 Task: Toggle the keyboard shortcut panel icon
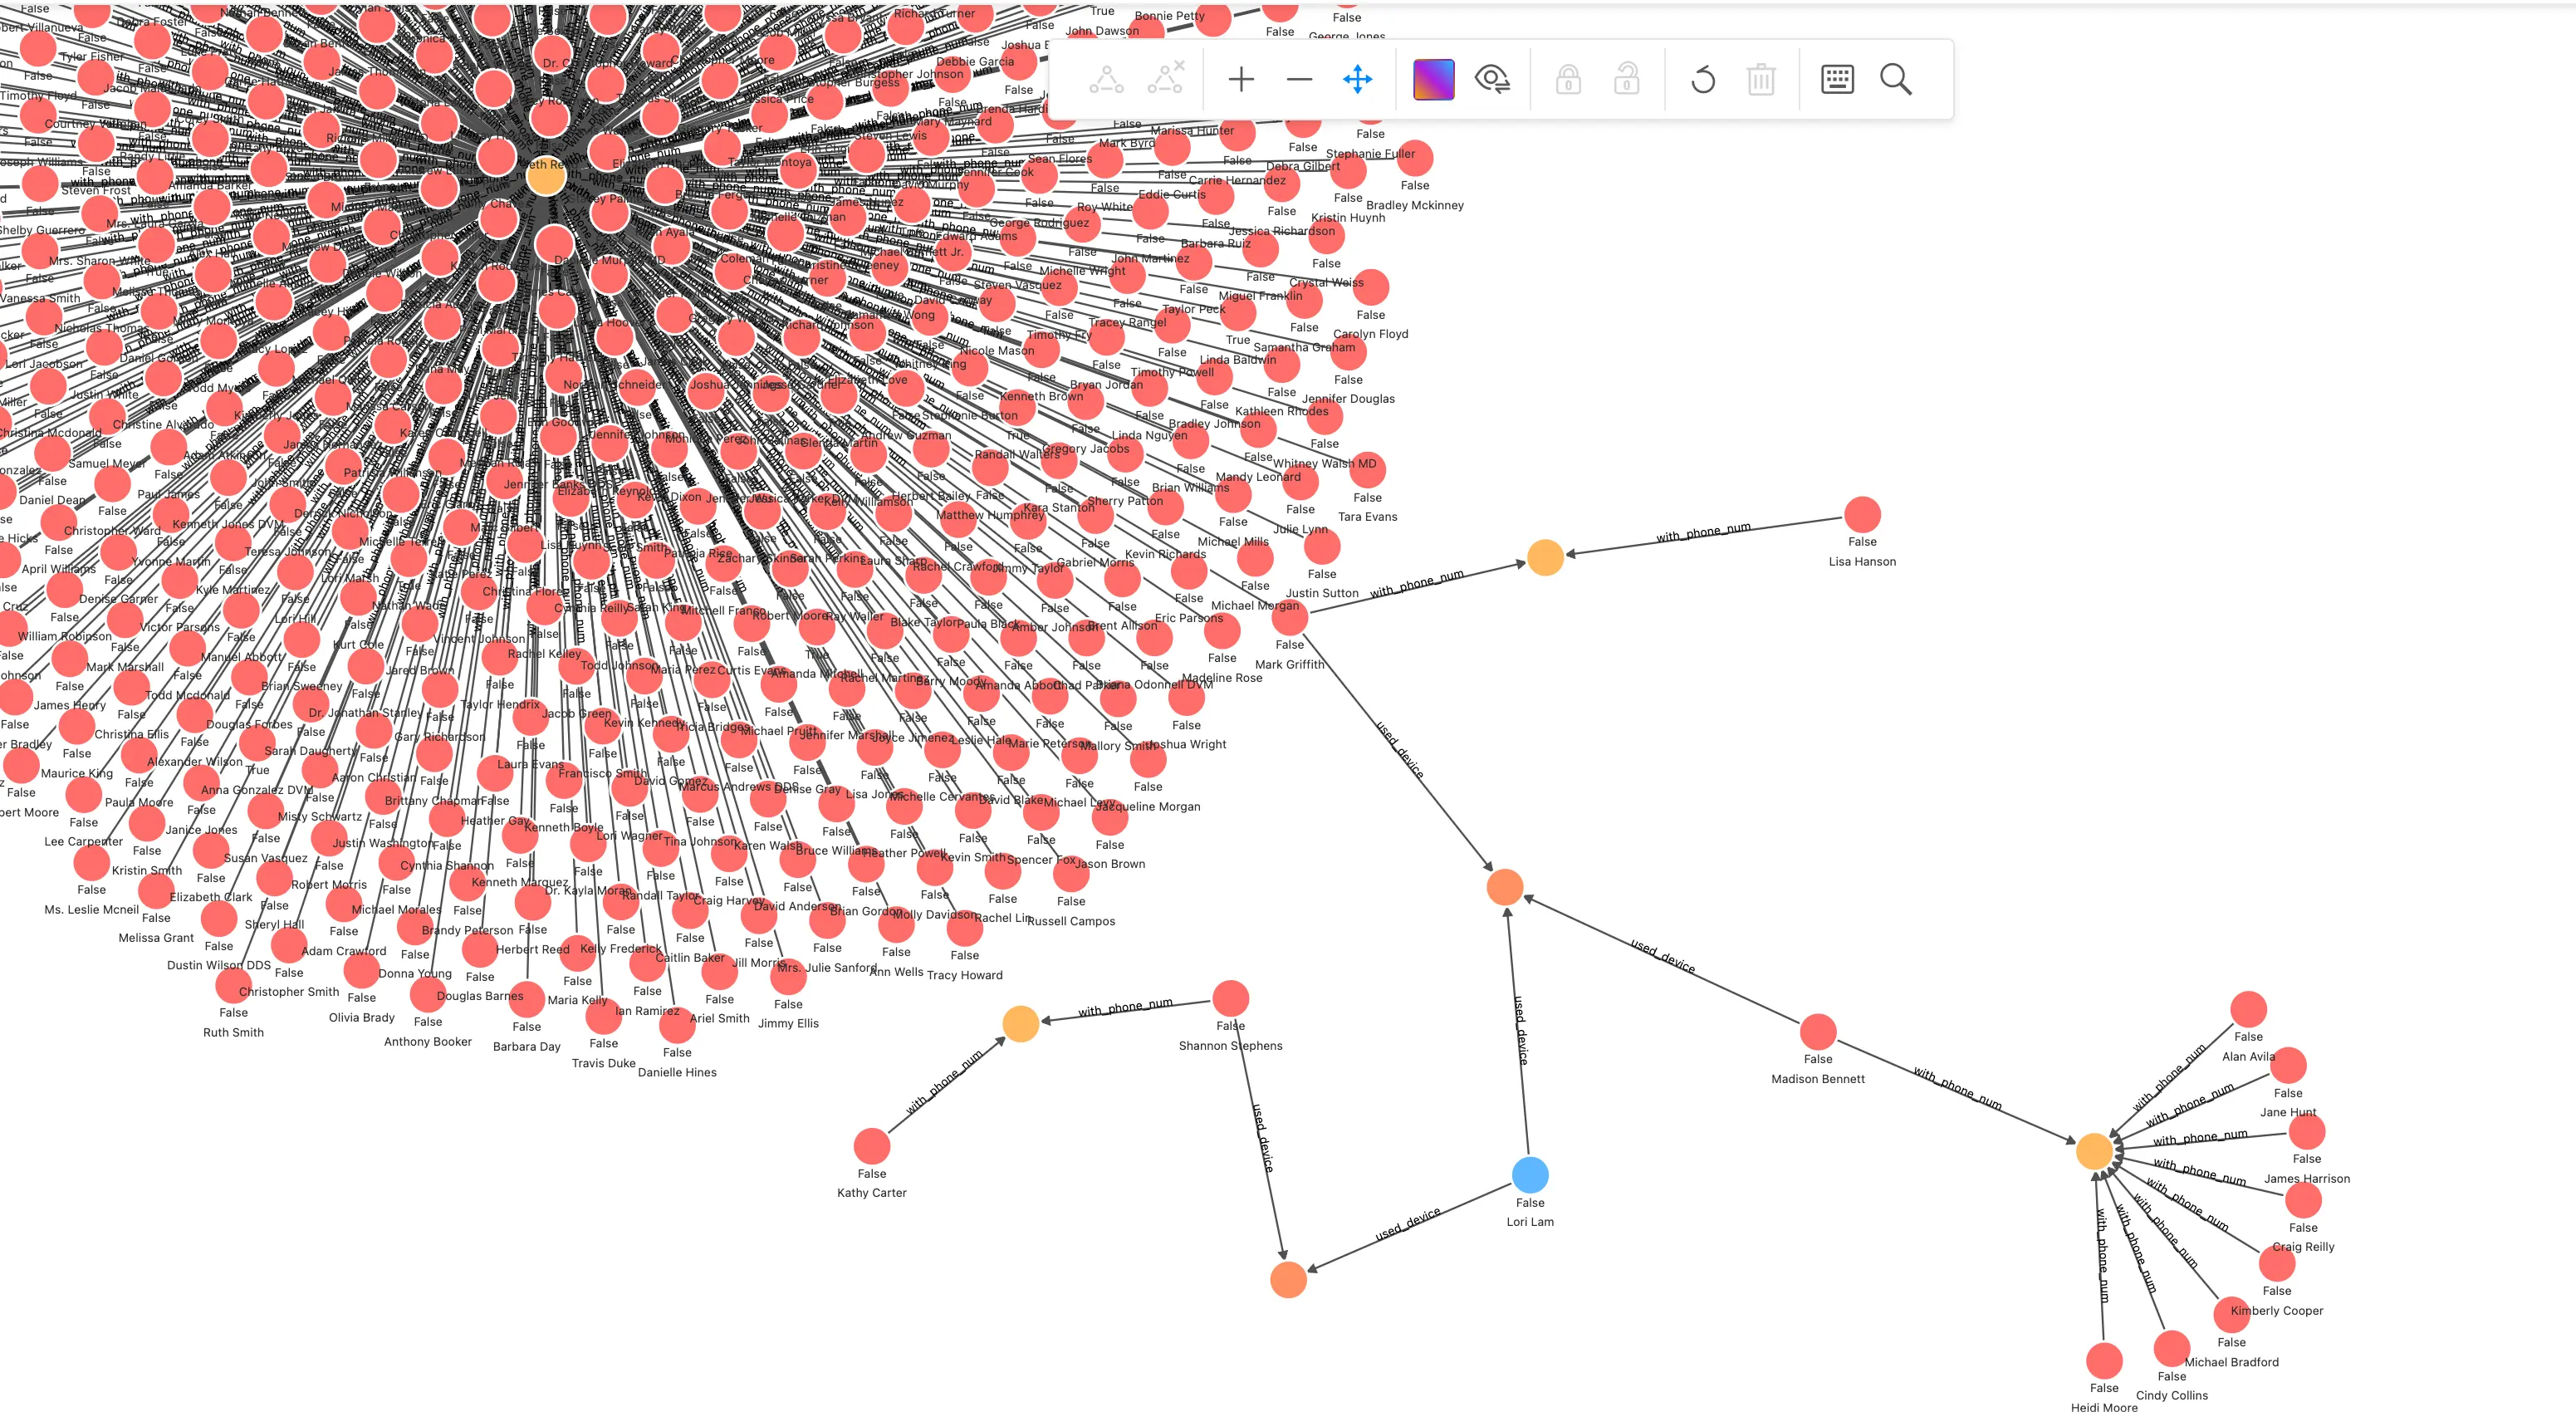[x=1837, y=78]
